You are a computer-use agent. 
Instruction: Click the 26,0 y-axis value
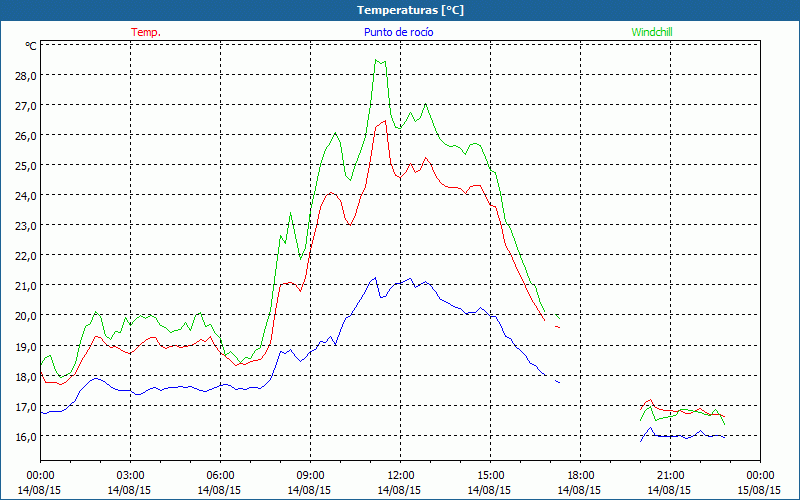pyautogui.click(x=27, y=136)
